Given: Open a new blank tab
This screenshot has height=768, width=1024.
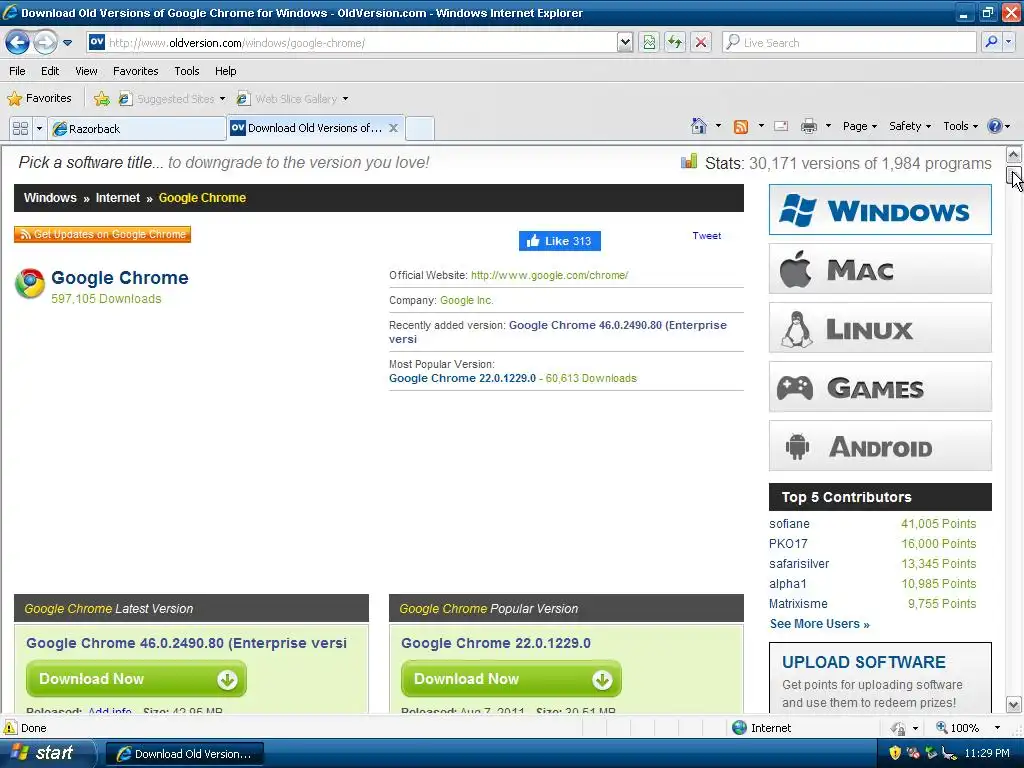Looking at the screenshot, I should tap(420, 129).
